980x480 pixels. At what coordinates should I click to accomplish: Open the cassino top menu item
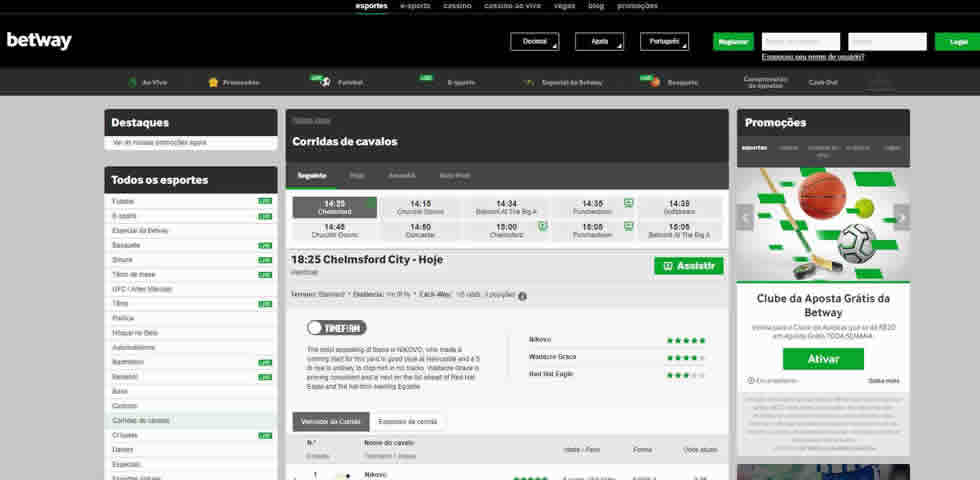click(x=458, y=6)
